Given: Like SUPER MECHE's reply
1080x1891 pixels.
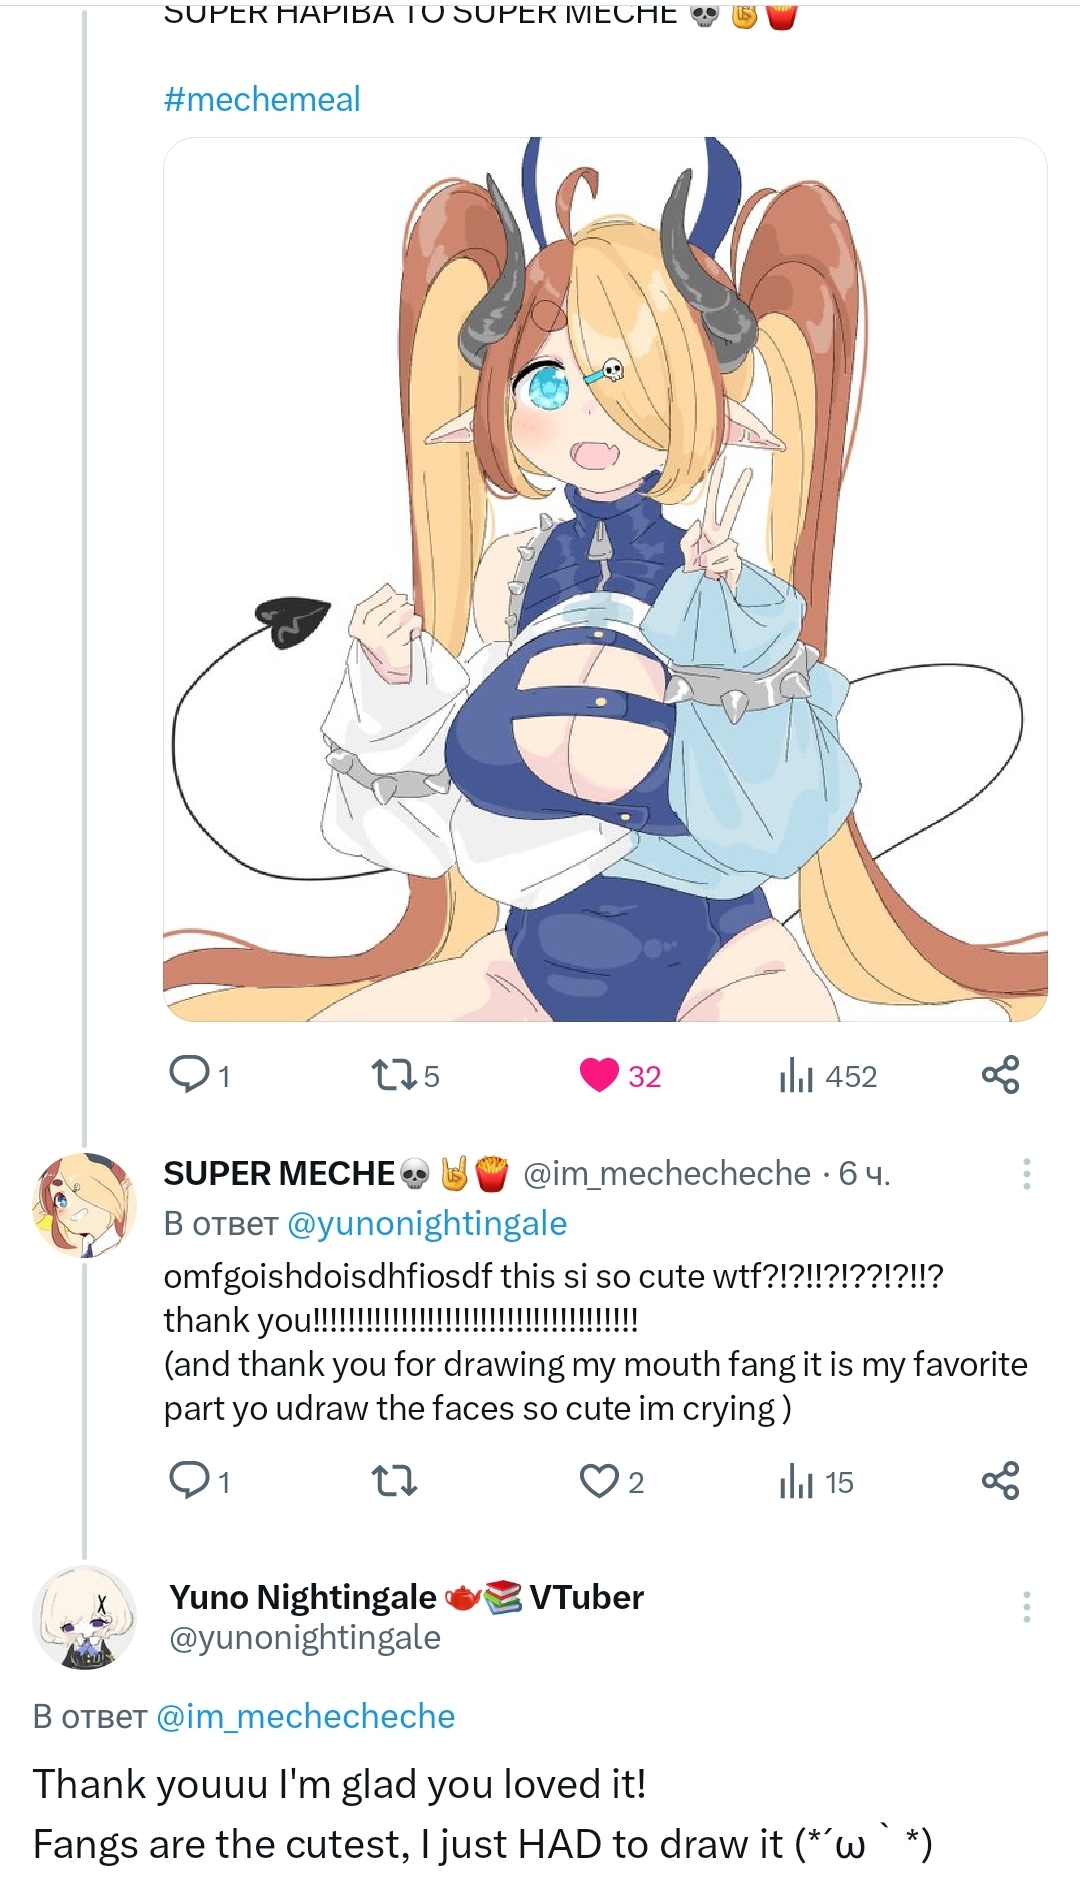Looking at the screenshot, I should (599, 1480).
